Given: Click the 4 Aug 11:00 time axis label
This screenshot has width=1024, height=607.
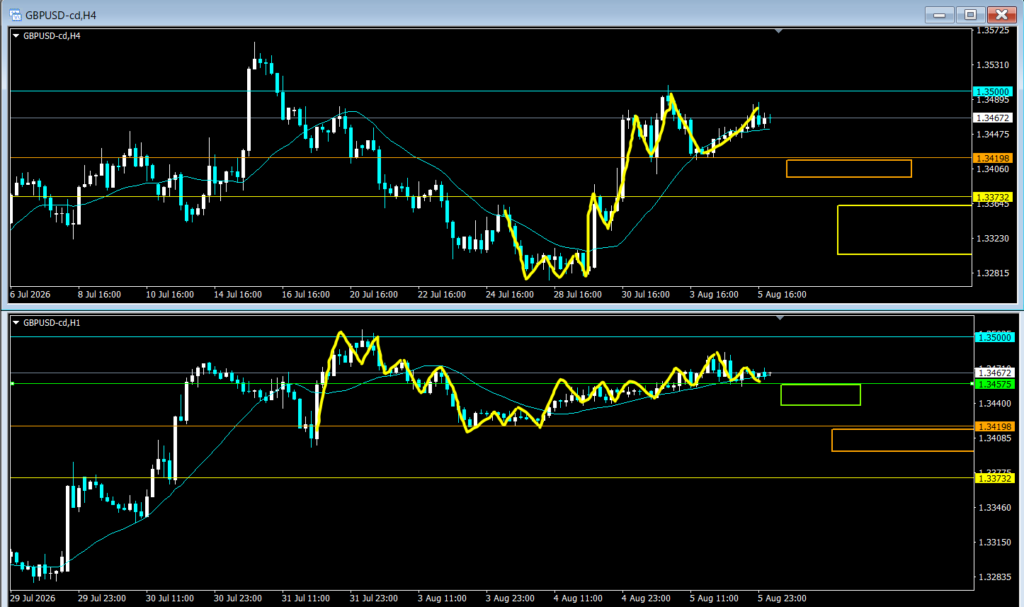Looking at the screenshot, I should [578, 599].
